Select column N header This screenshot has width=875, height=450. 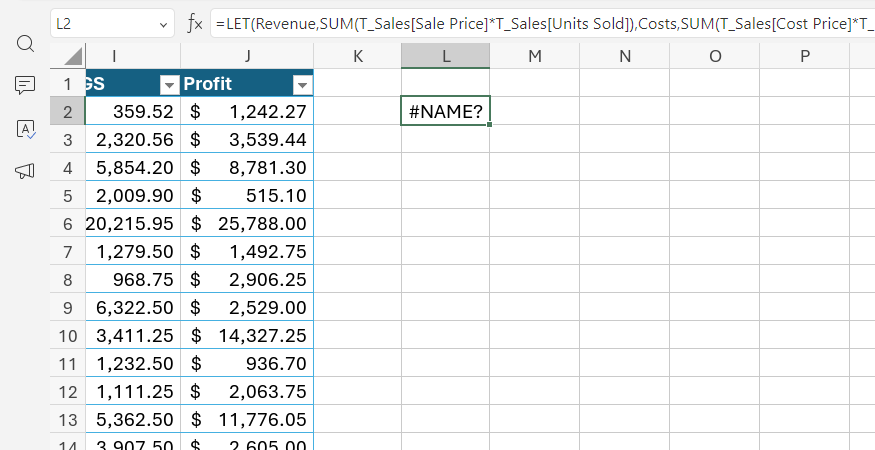pyautogui.click(x=624, y=56)
